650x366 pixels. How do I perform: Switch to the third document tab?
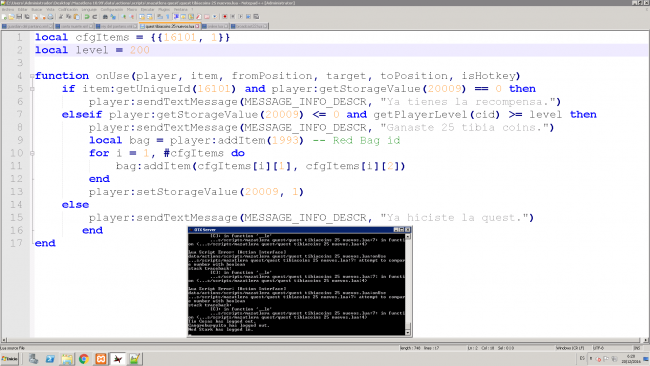(116, 26)
